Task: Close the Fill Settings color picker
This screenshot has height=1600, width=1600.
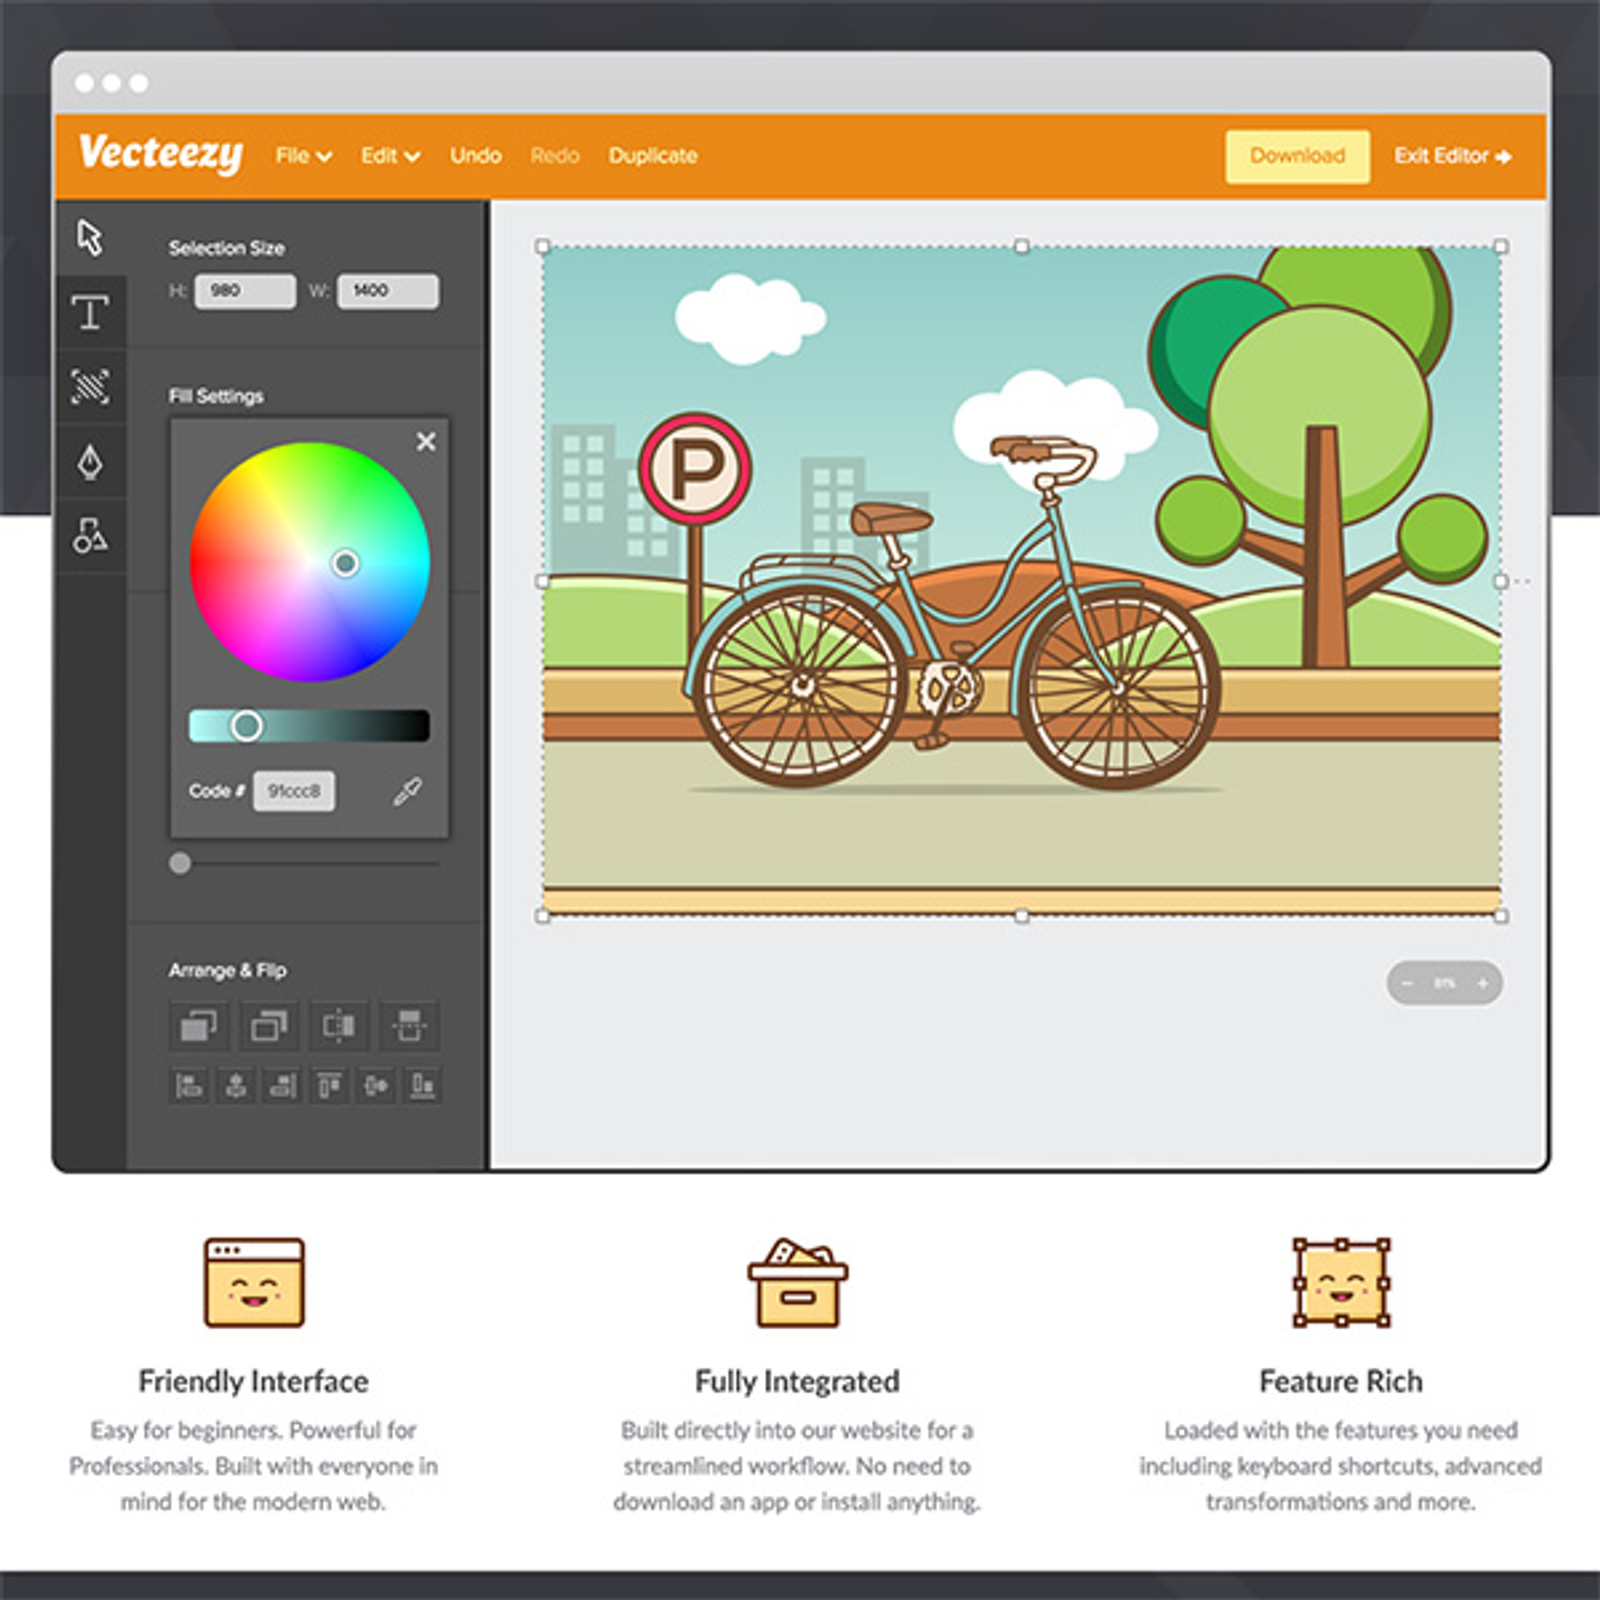Action: [x=426, y=441]
